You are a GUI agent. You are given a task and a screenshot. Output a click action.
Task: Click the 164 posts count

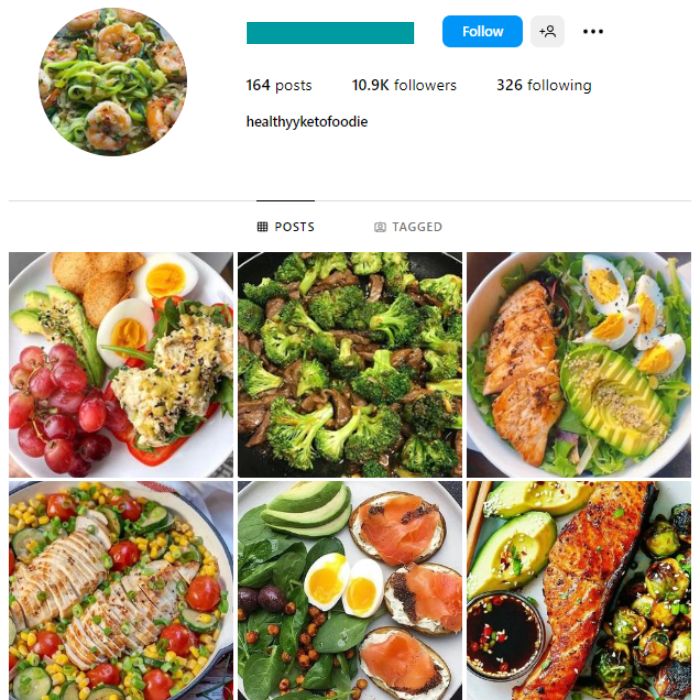[x=279, y=85]
